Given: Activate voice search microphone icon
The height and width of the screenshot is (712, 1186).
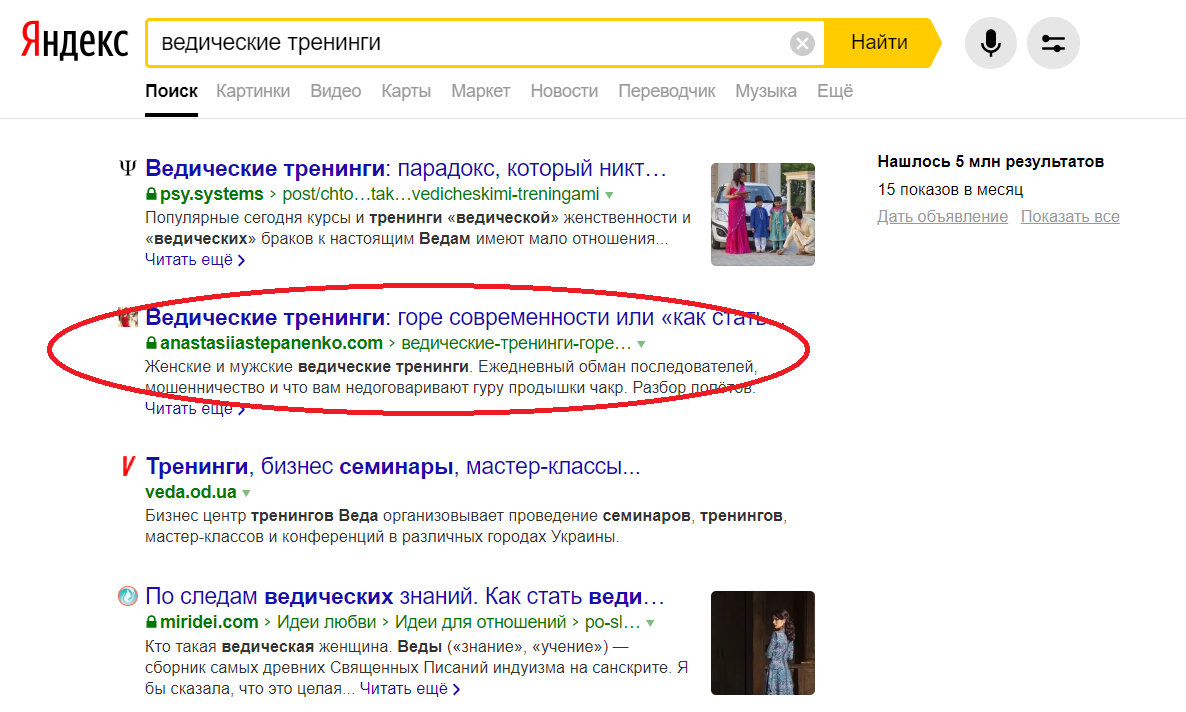Looking at the screenshot, I should (x=990, y=43).
